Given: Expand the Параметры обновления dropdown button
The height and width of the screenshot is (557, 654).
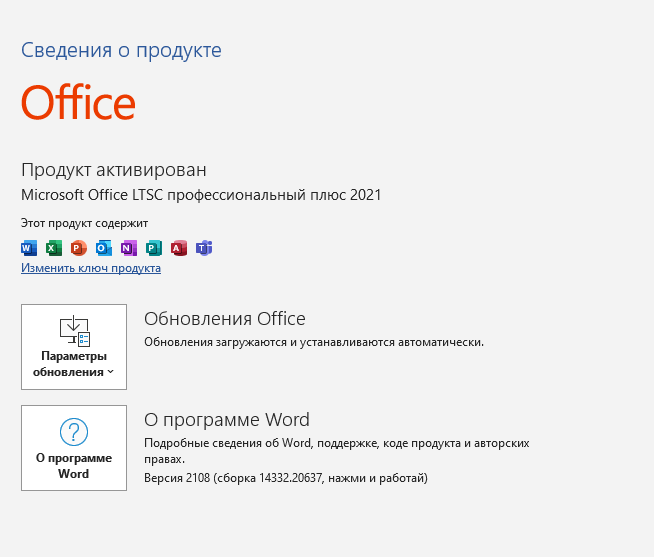Looking at the screenshot, I should 74,347.
